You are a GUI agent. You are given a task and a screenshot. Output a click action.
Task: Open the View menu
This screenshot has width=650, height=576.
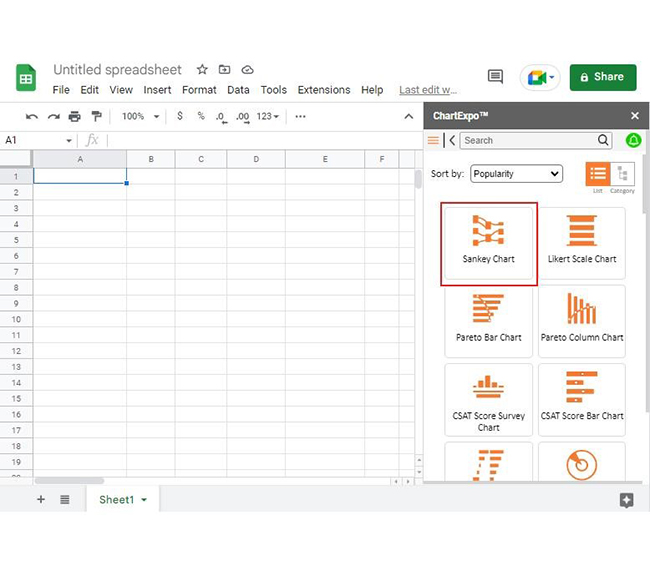(121, 90)
